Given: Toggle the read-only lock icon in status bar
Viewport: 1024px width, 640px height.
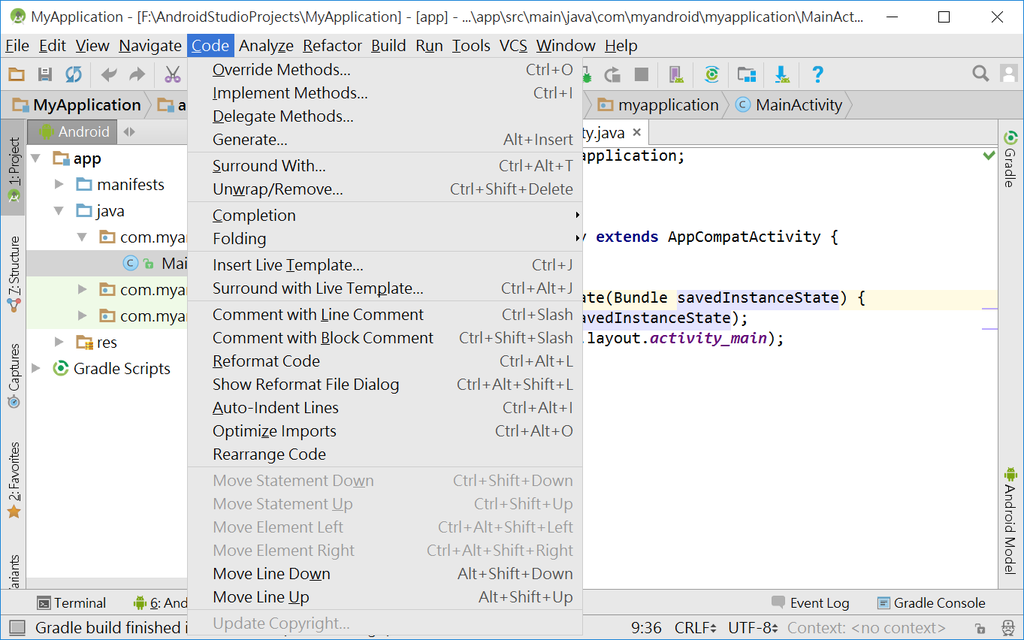Looking at the screenshot, I should pos(980,629).
